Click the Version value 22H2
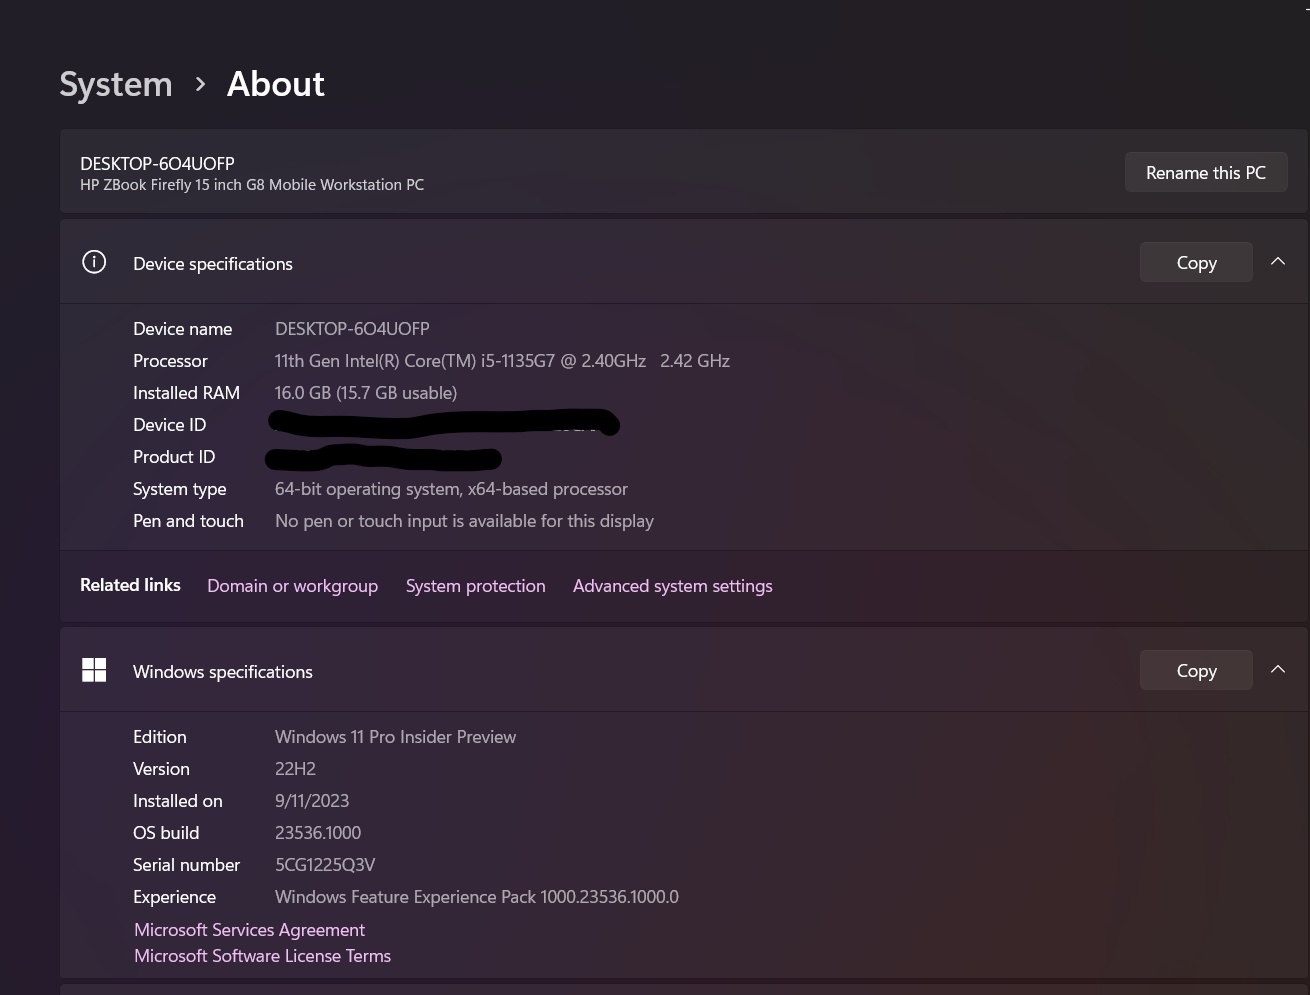 click(x=295, y=769)
